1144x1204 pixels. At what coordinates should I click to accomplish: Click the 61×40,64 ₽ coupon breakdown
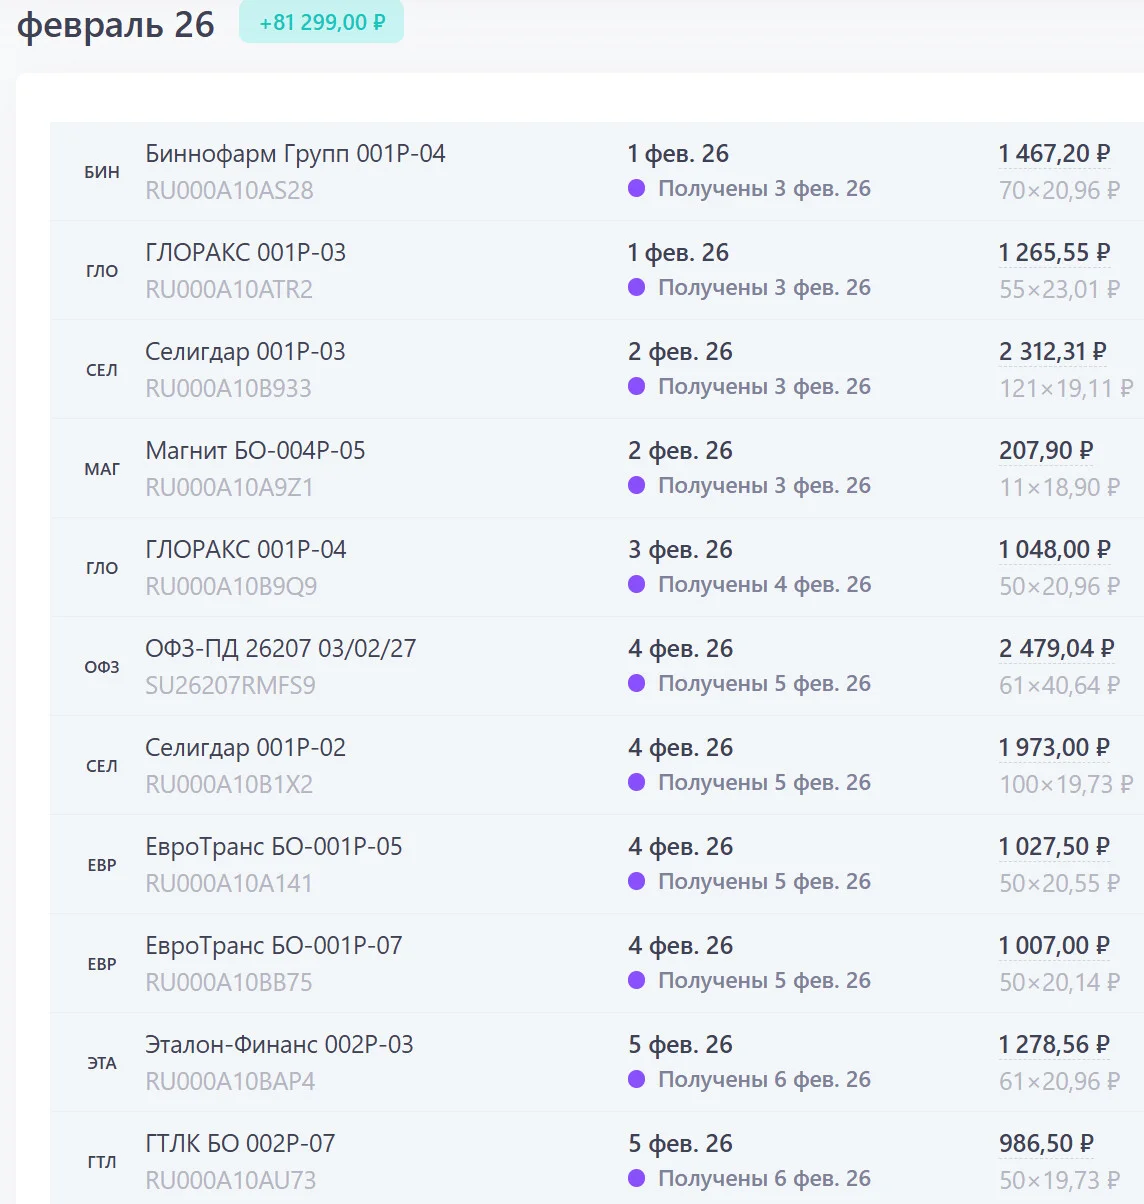[x=1059, y=685]
